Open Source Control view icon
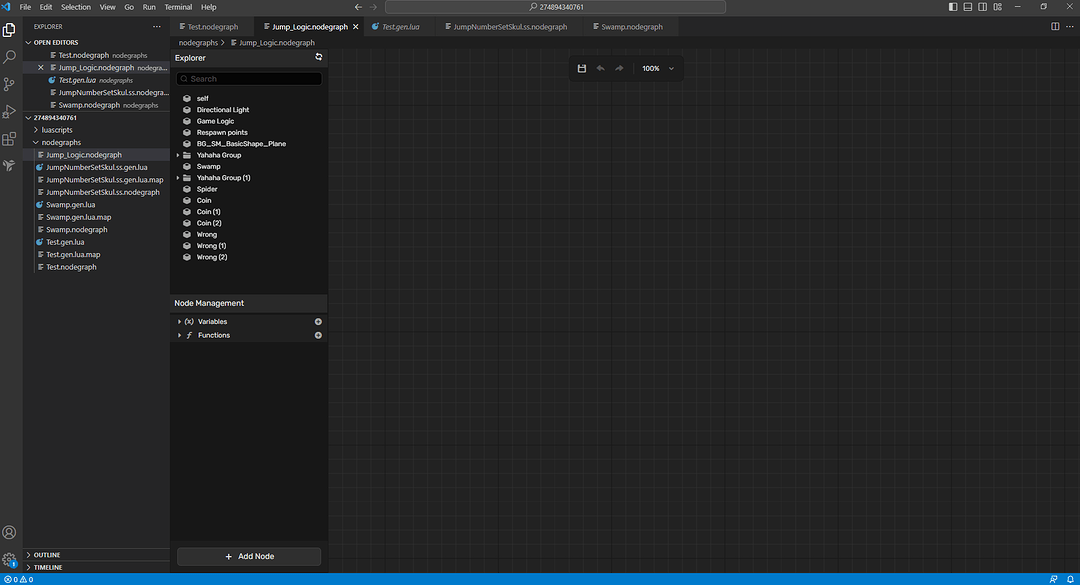The image size is (1080, 585). coord(9,84)
